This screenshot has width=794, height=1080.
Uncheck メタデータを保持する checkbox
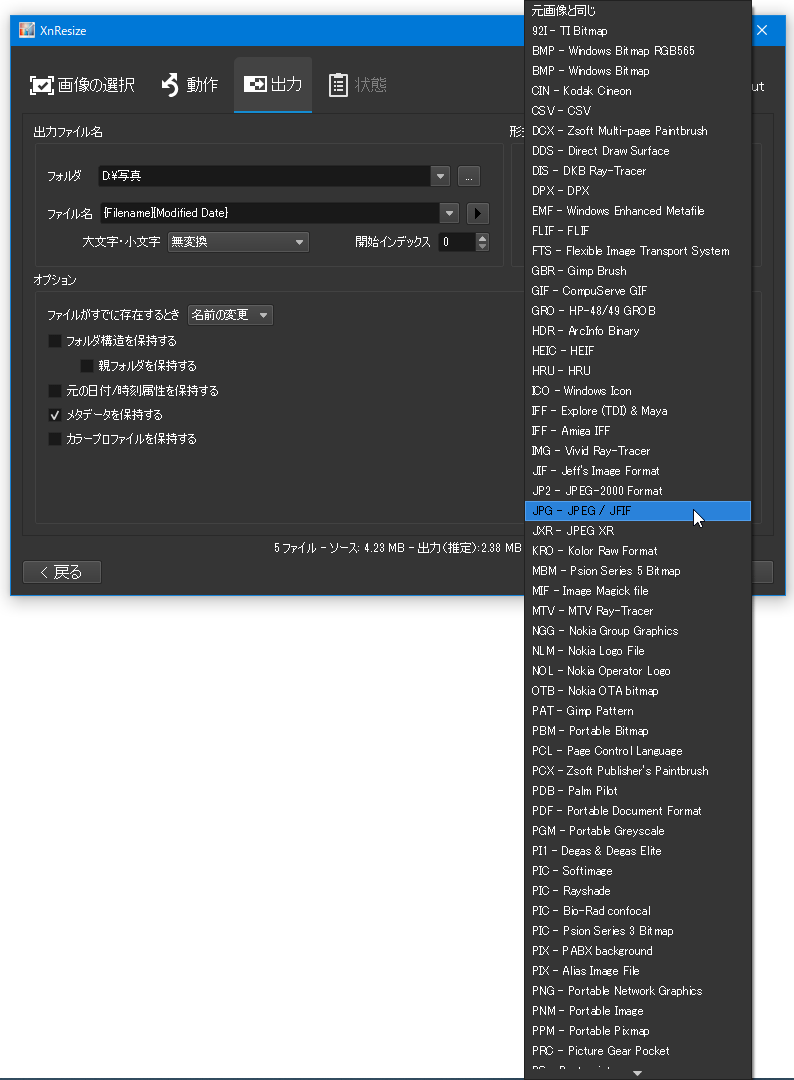[x=55, y=415]
